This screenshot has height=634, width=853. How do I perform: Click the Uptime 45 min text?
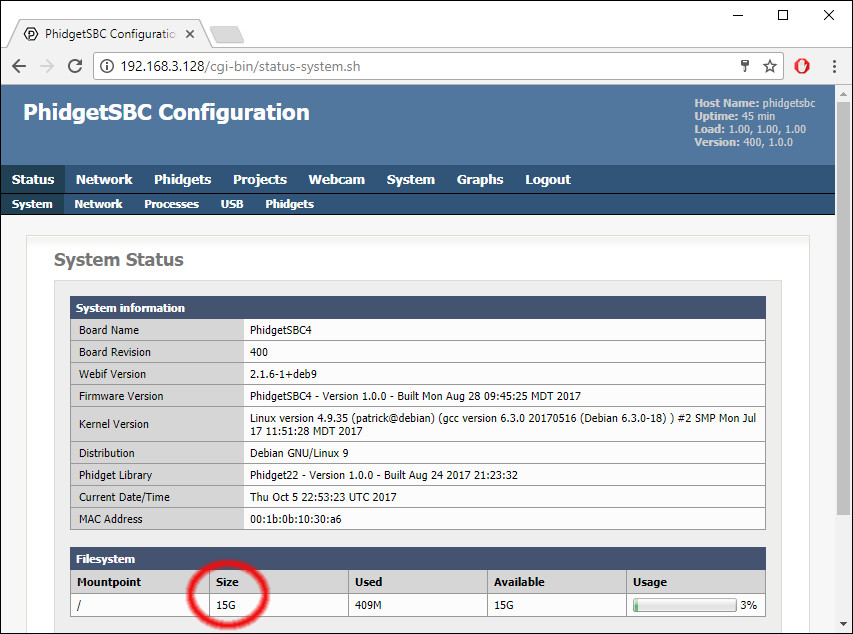point(734,116)
